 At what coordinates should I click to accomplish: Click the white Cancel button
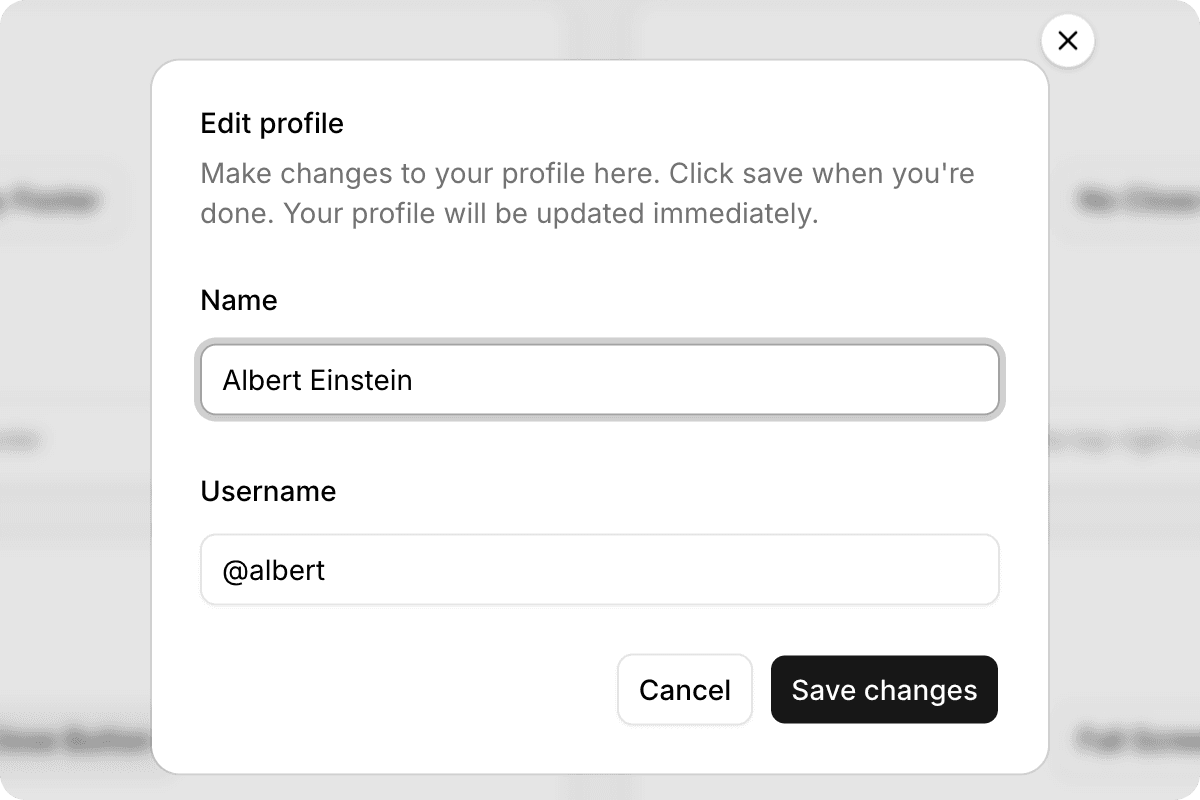[685, 690]
